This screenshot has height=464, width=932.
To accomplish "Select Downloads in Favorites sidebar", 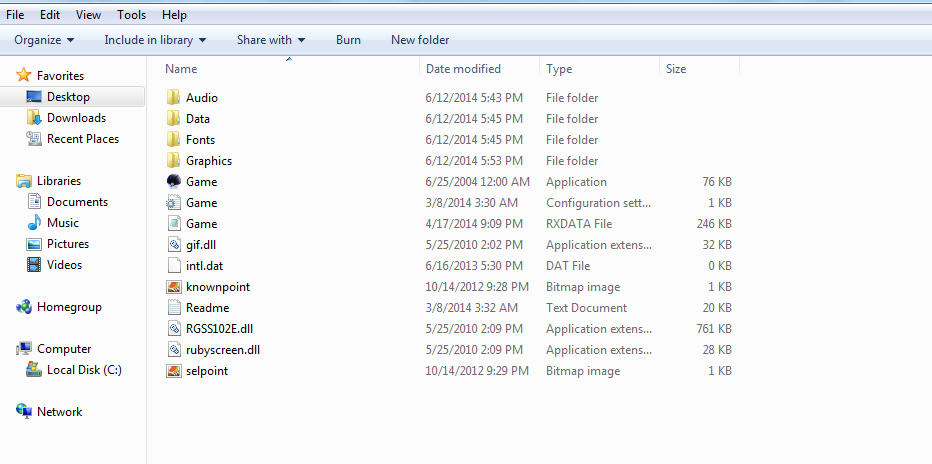I will click(x=76, y=118).
